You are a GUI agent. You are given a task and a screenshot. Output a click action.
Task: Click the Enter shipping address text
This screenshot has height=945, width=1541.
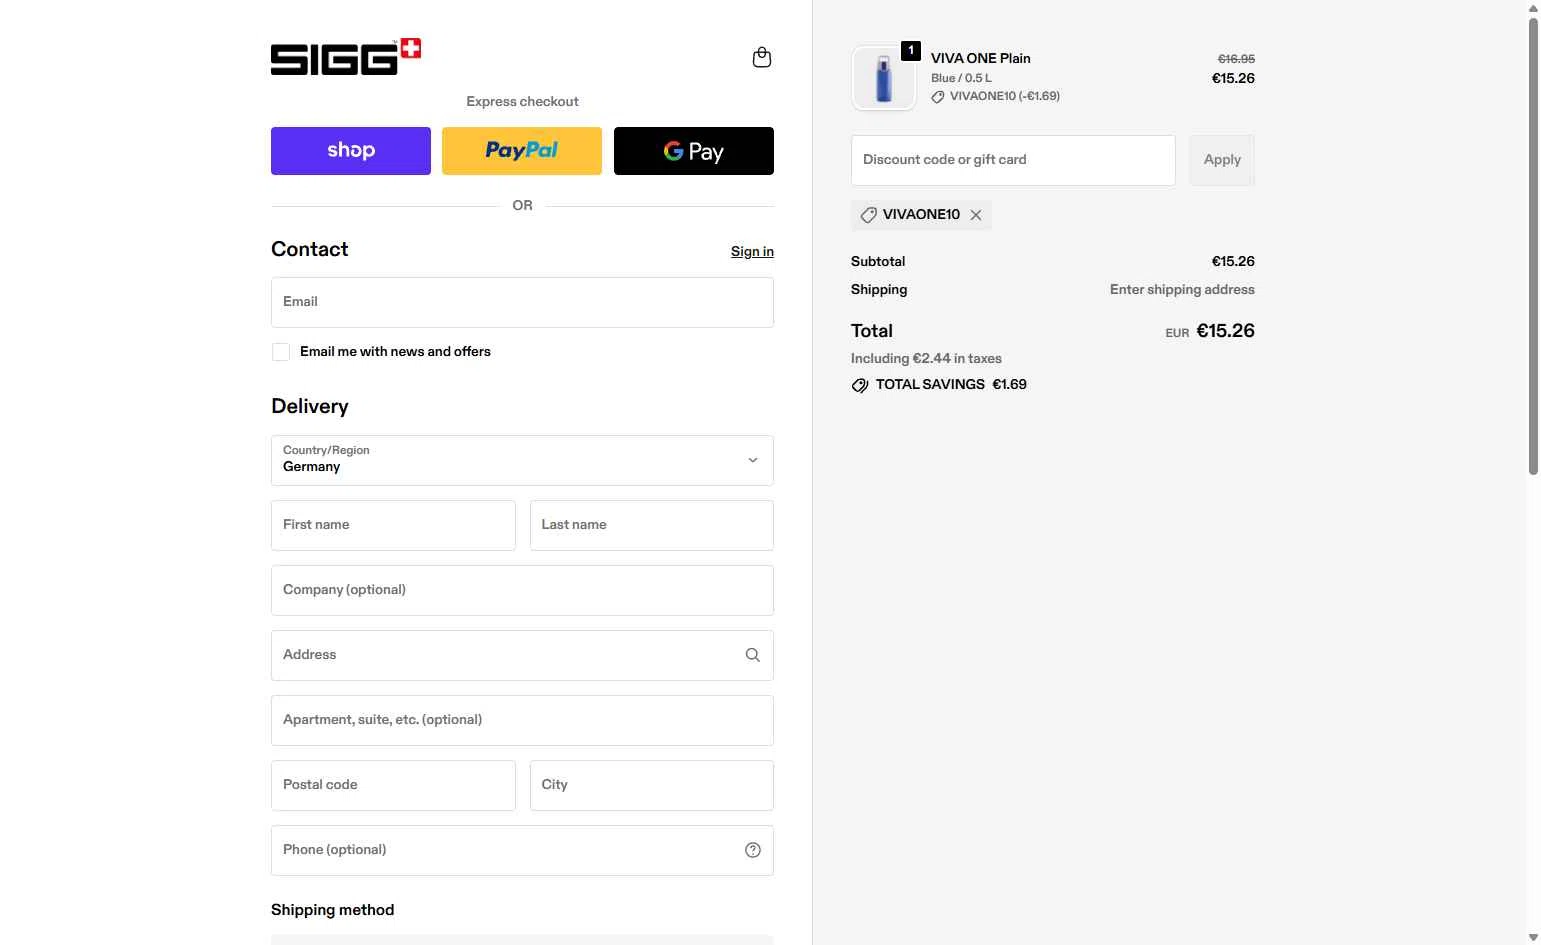click(1182, 290)
